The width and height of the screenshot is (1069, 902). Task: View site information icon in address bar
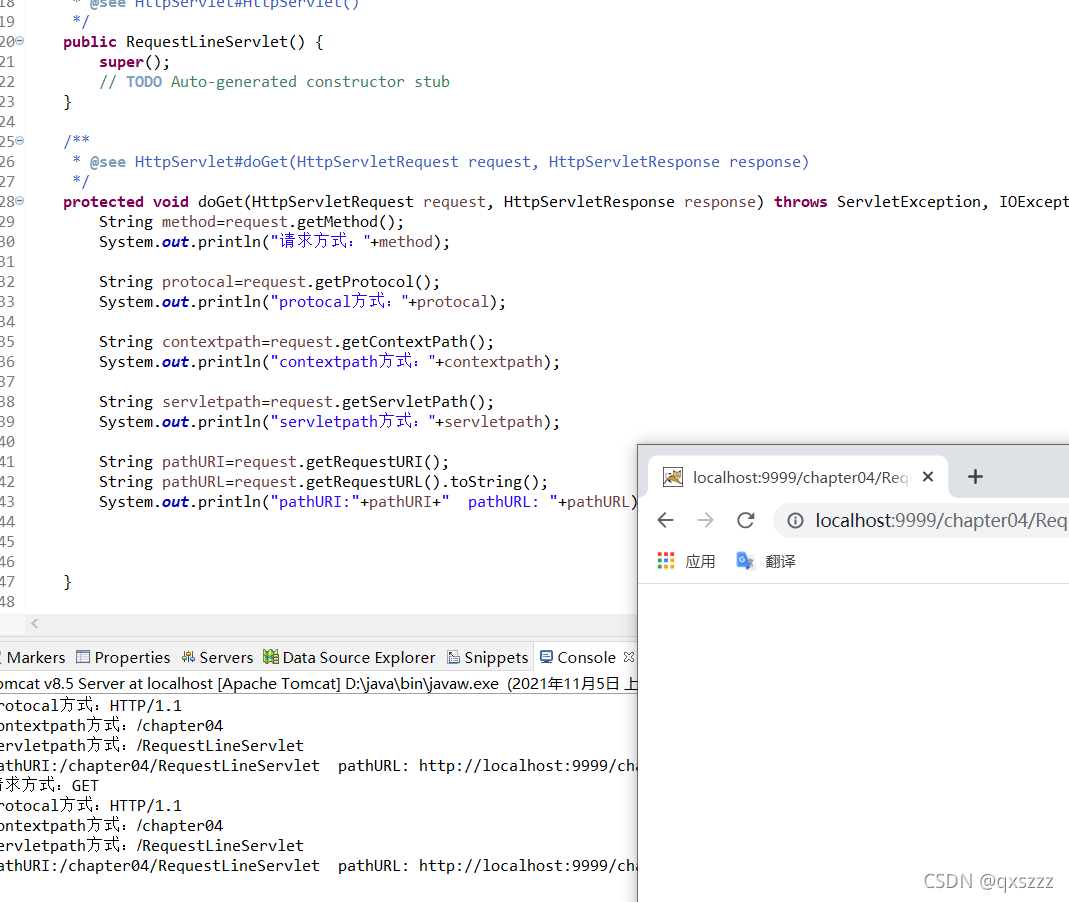(795, 521)
